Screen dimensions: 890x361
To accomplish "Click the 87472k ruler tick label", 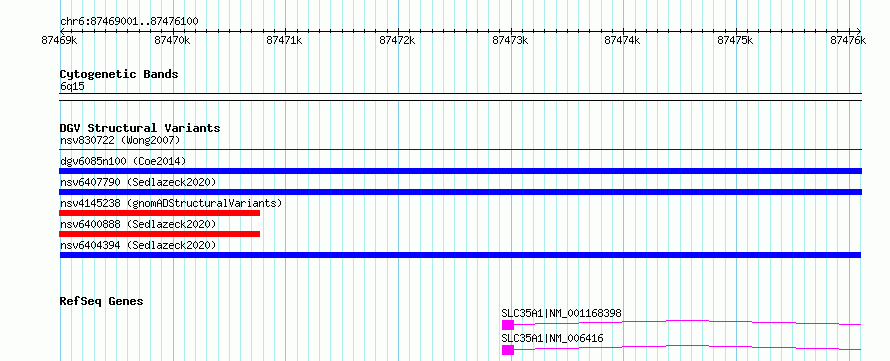I will tap(397, 40).
